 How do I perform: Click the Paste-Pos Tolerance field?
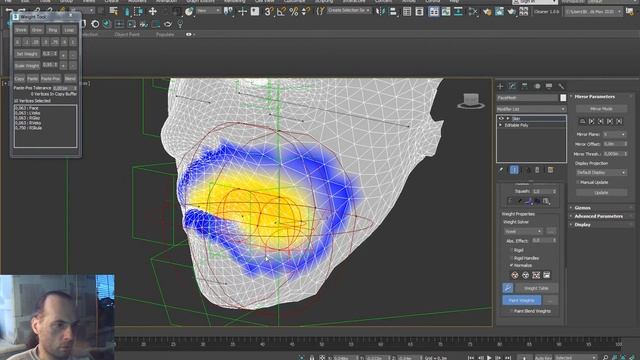point(65,88)
